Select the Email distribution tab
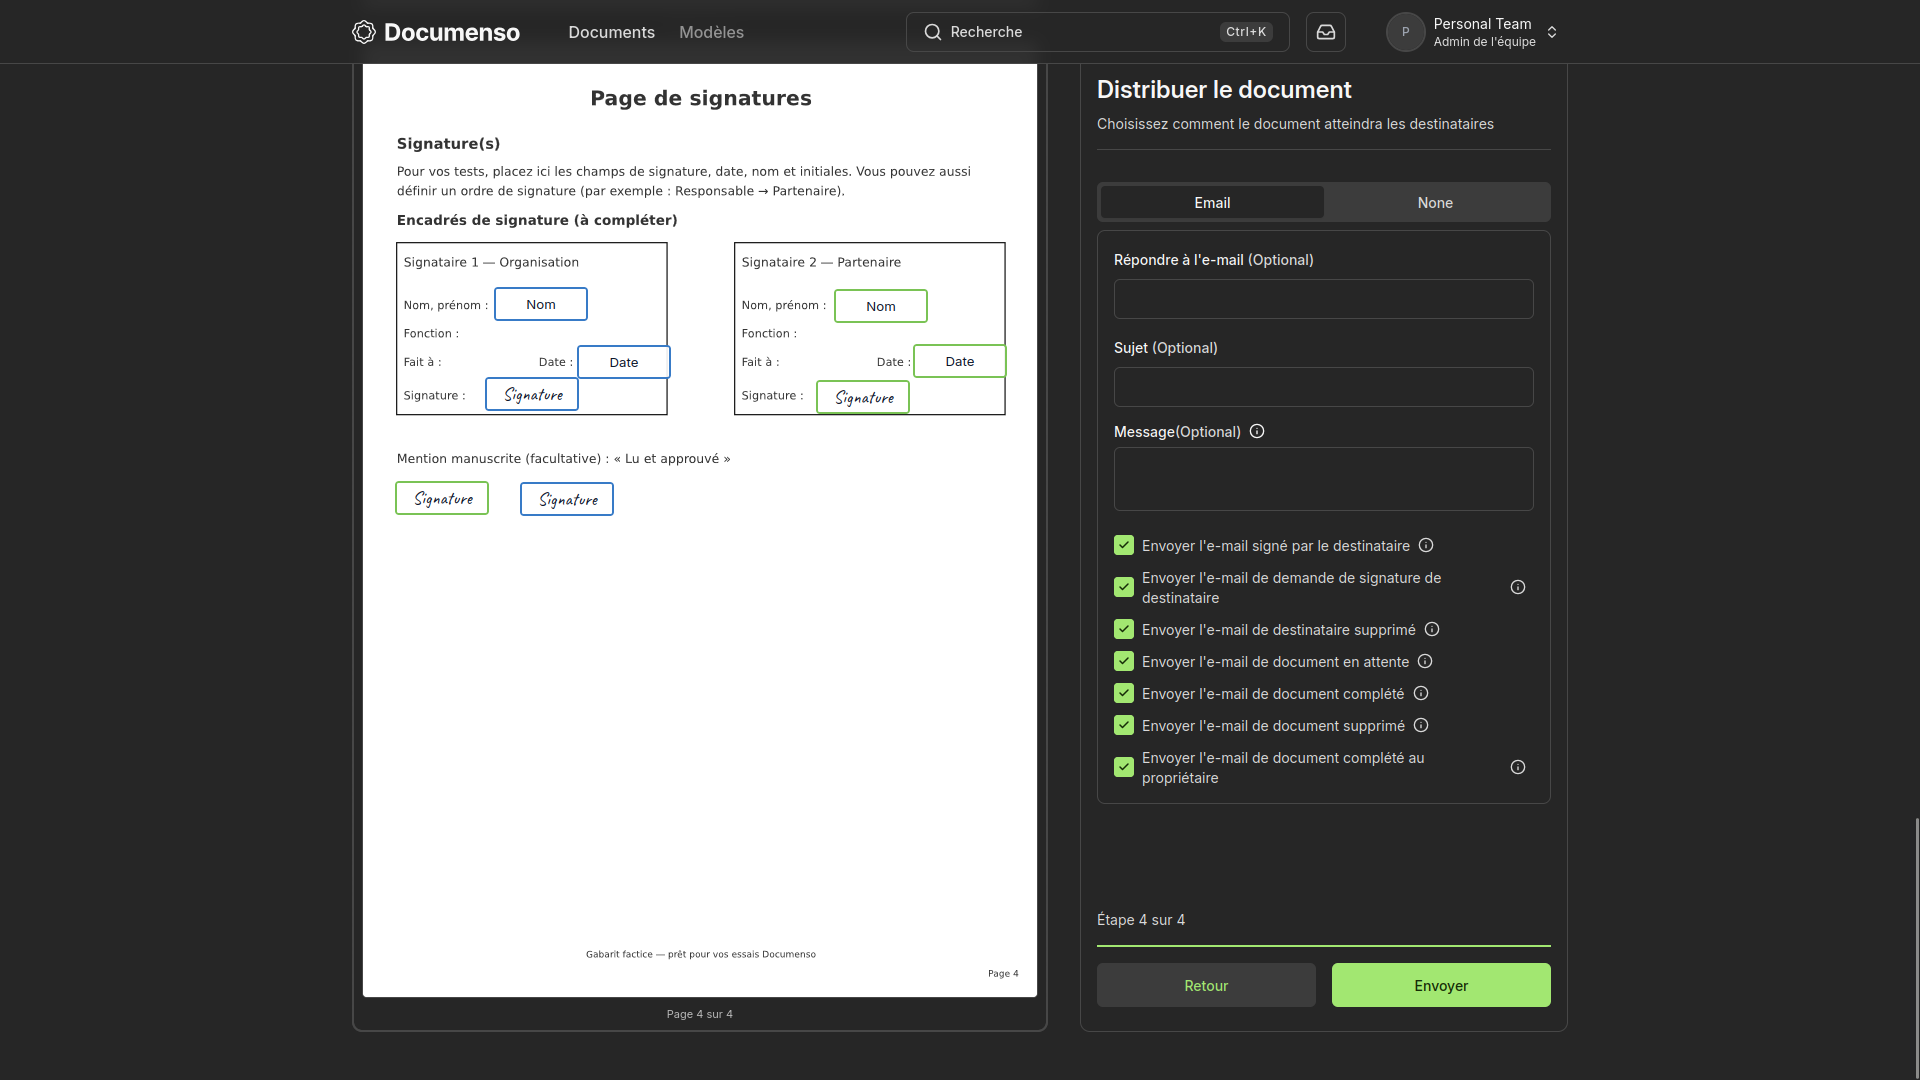The height and width of the screenshot is (1080, 1920). pyautogui.click(x=1211, y=203)
